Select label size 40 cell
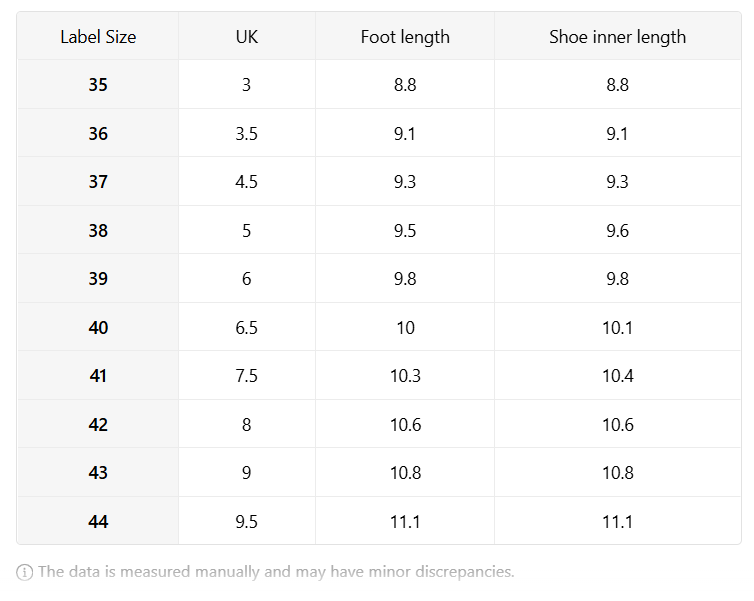Viewport: 754px width, 601px height. click(x=98, y=327)
